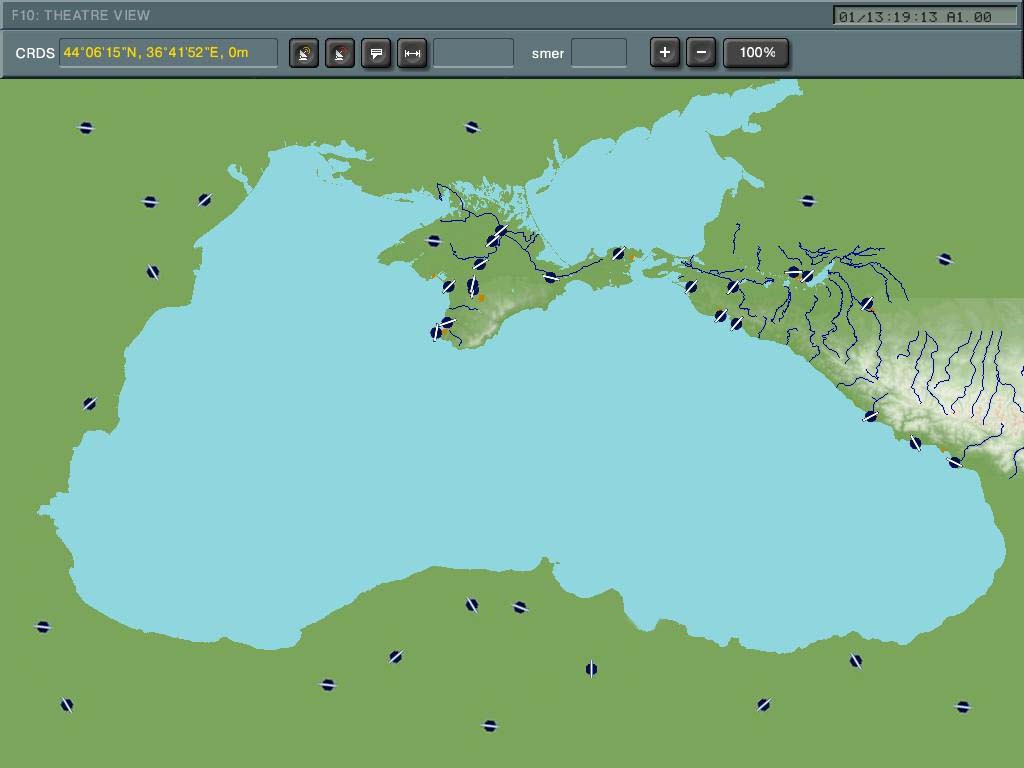
Task: Toggle the map labels speech-bubble icon
Action: [x=376, y=53]
